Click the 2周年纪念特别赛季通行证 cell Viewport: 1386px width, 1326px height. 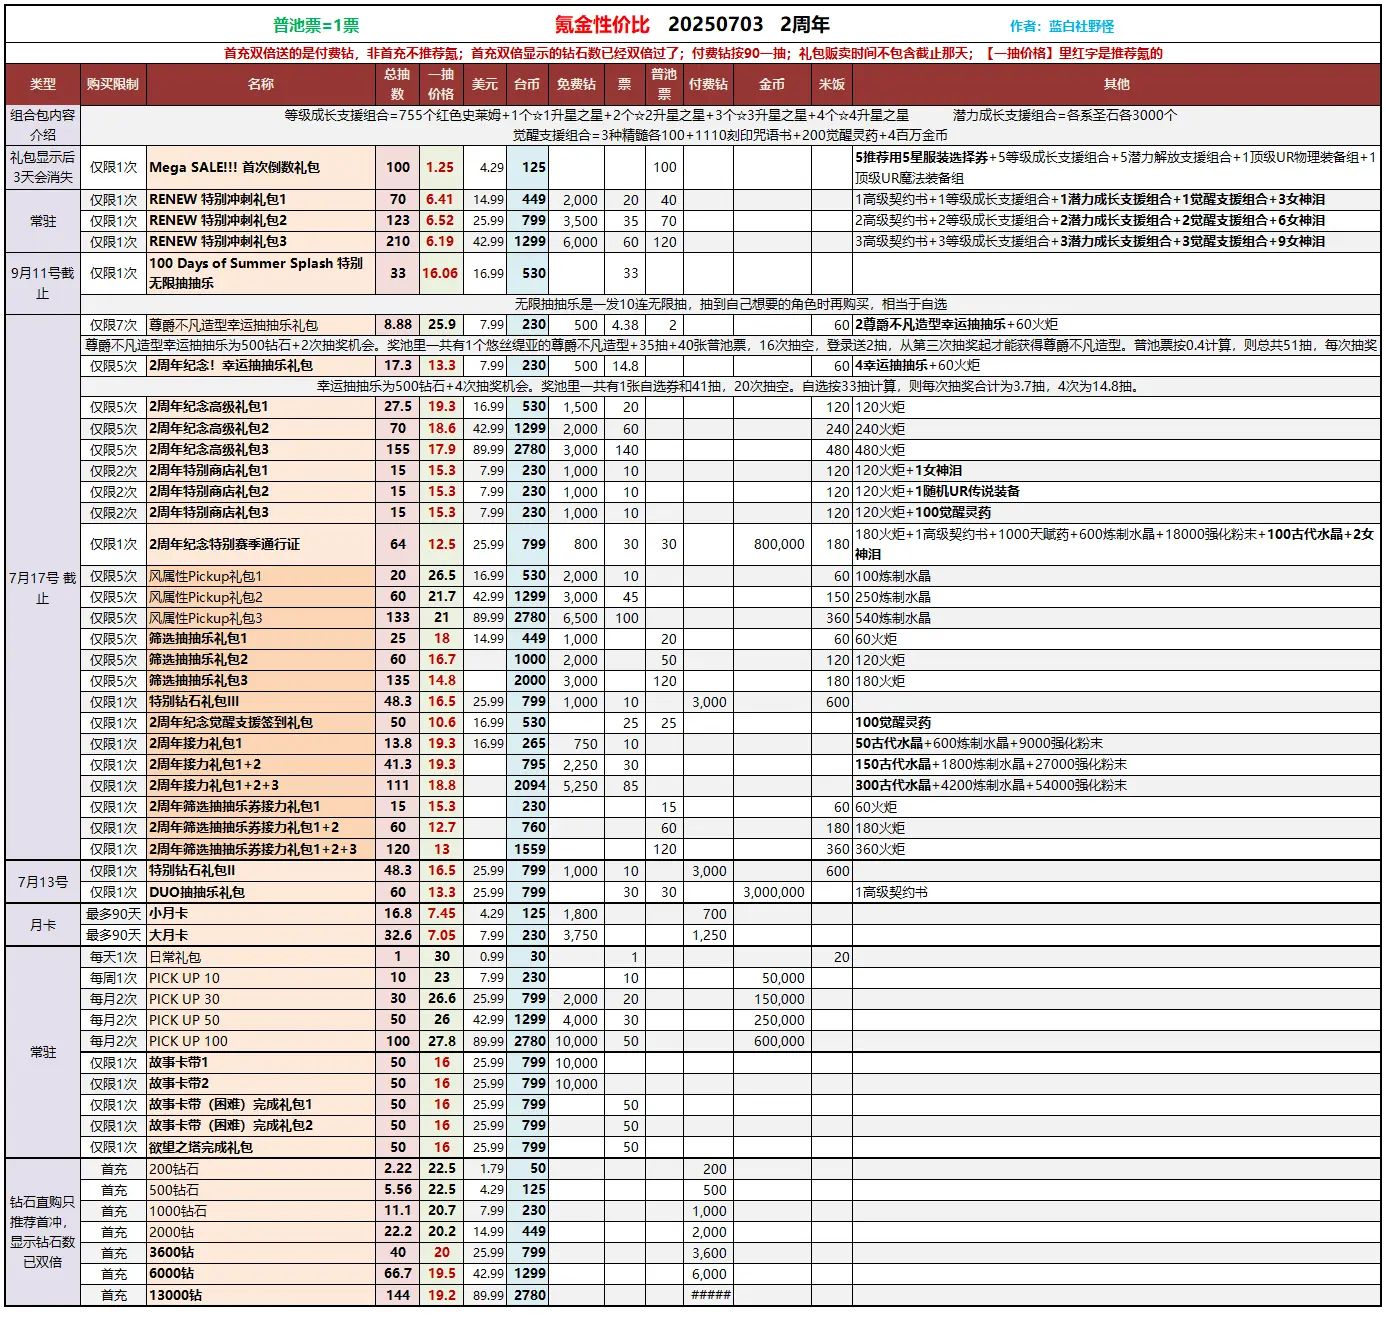point(261,545)
